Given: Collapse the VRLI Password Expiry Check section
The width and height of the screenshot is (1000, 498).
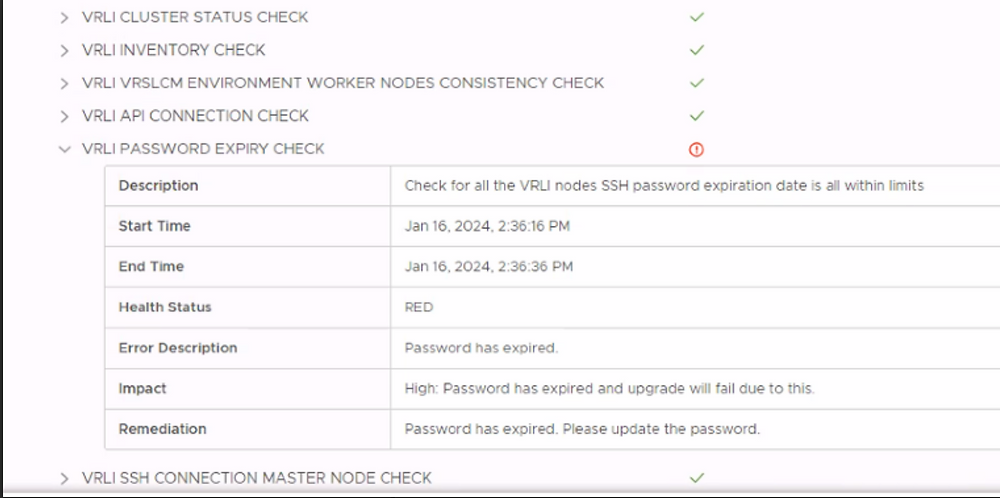Looking at the screenshot, I should click(64, 149).
